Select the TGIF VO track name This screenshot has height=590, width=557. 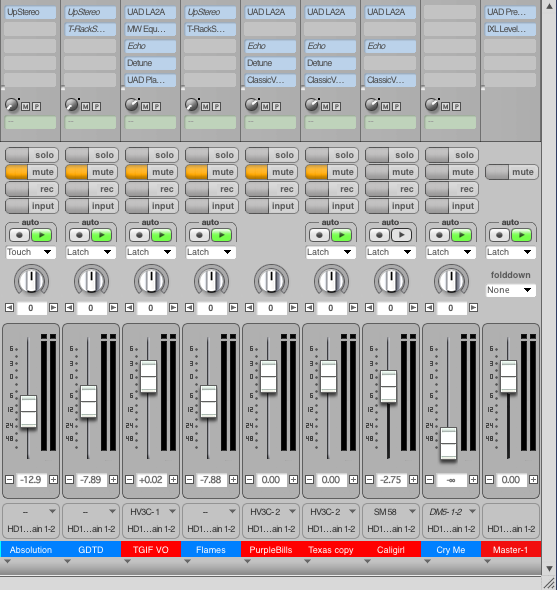coord(151,550)
